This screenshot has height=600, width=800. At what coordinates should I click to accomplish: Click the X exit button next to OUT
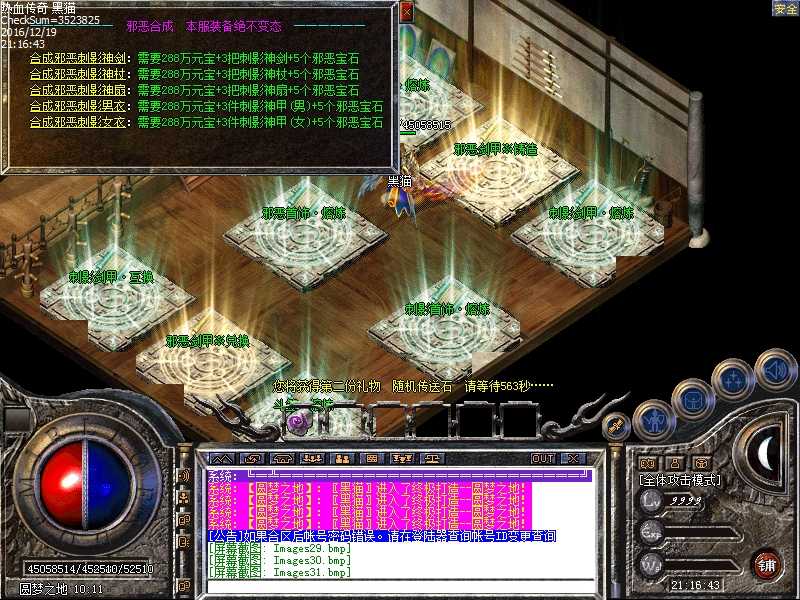pos(572,458)
